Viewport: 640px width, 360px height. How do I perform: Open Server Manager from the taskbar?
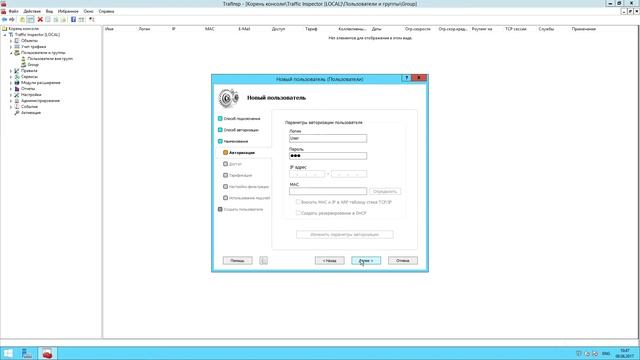point(27,353)
